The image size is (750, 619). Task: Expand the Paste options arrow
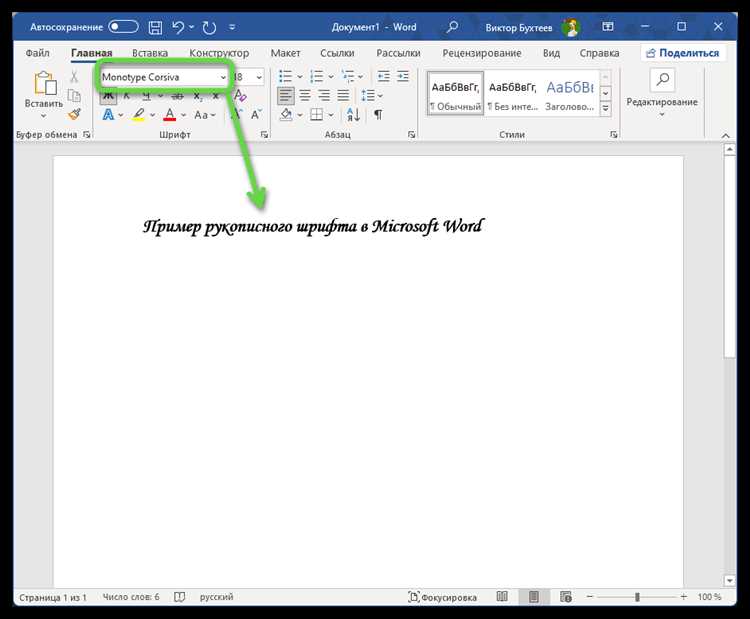pyautogui.click(x=44, y=116)
